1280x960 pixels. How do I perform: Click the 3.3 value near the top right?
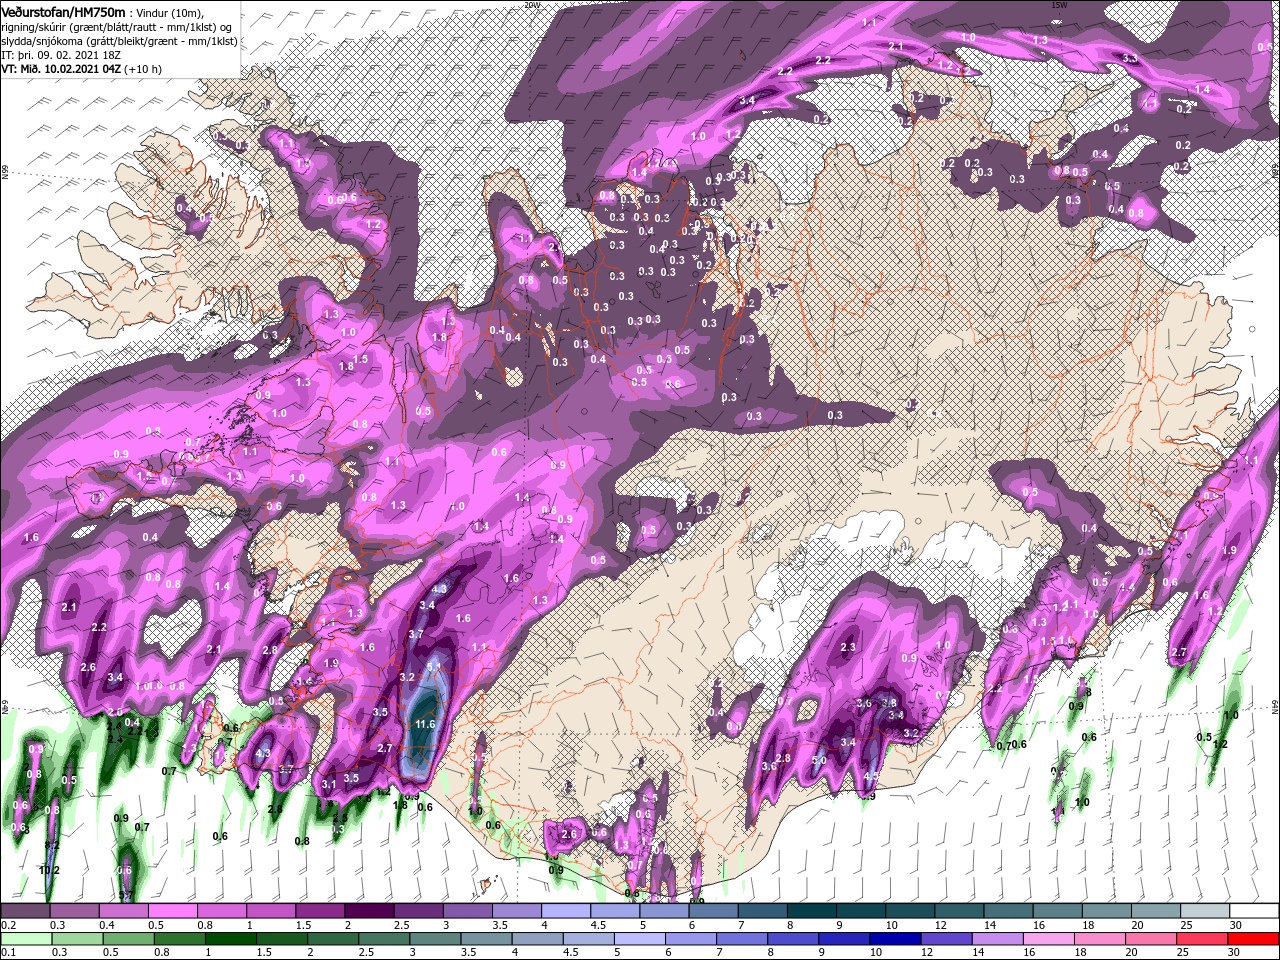[1130, 59]
